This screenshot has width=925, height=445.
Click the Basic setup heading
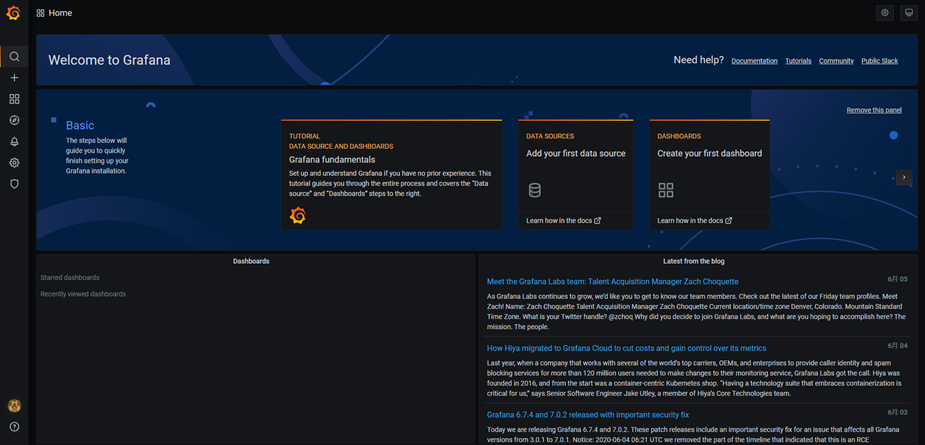pyautogui.click(x=80, y=125)
